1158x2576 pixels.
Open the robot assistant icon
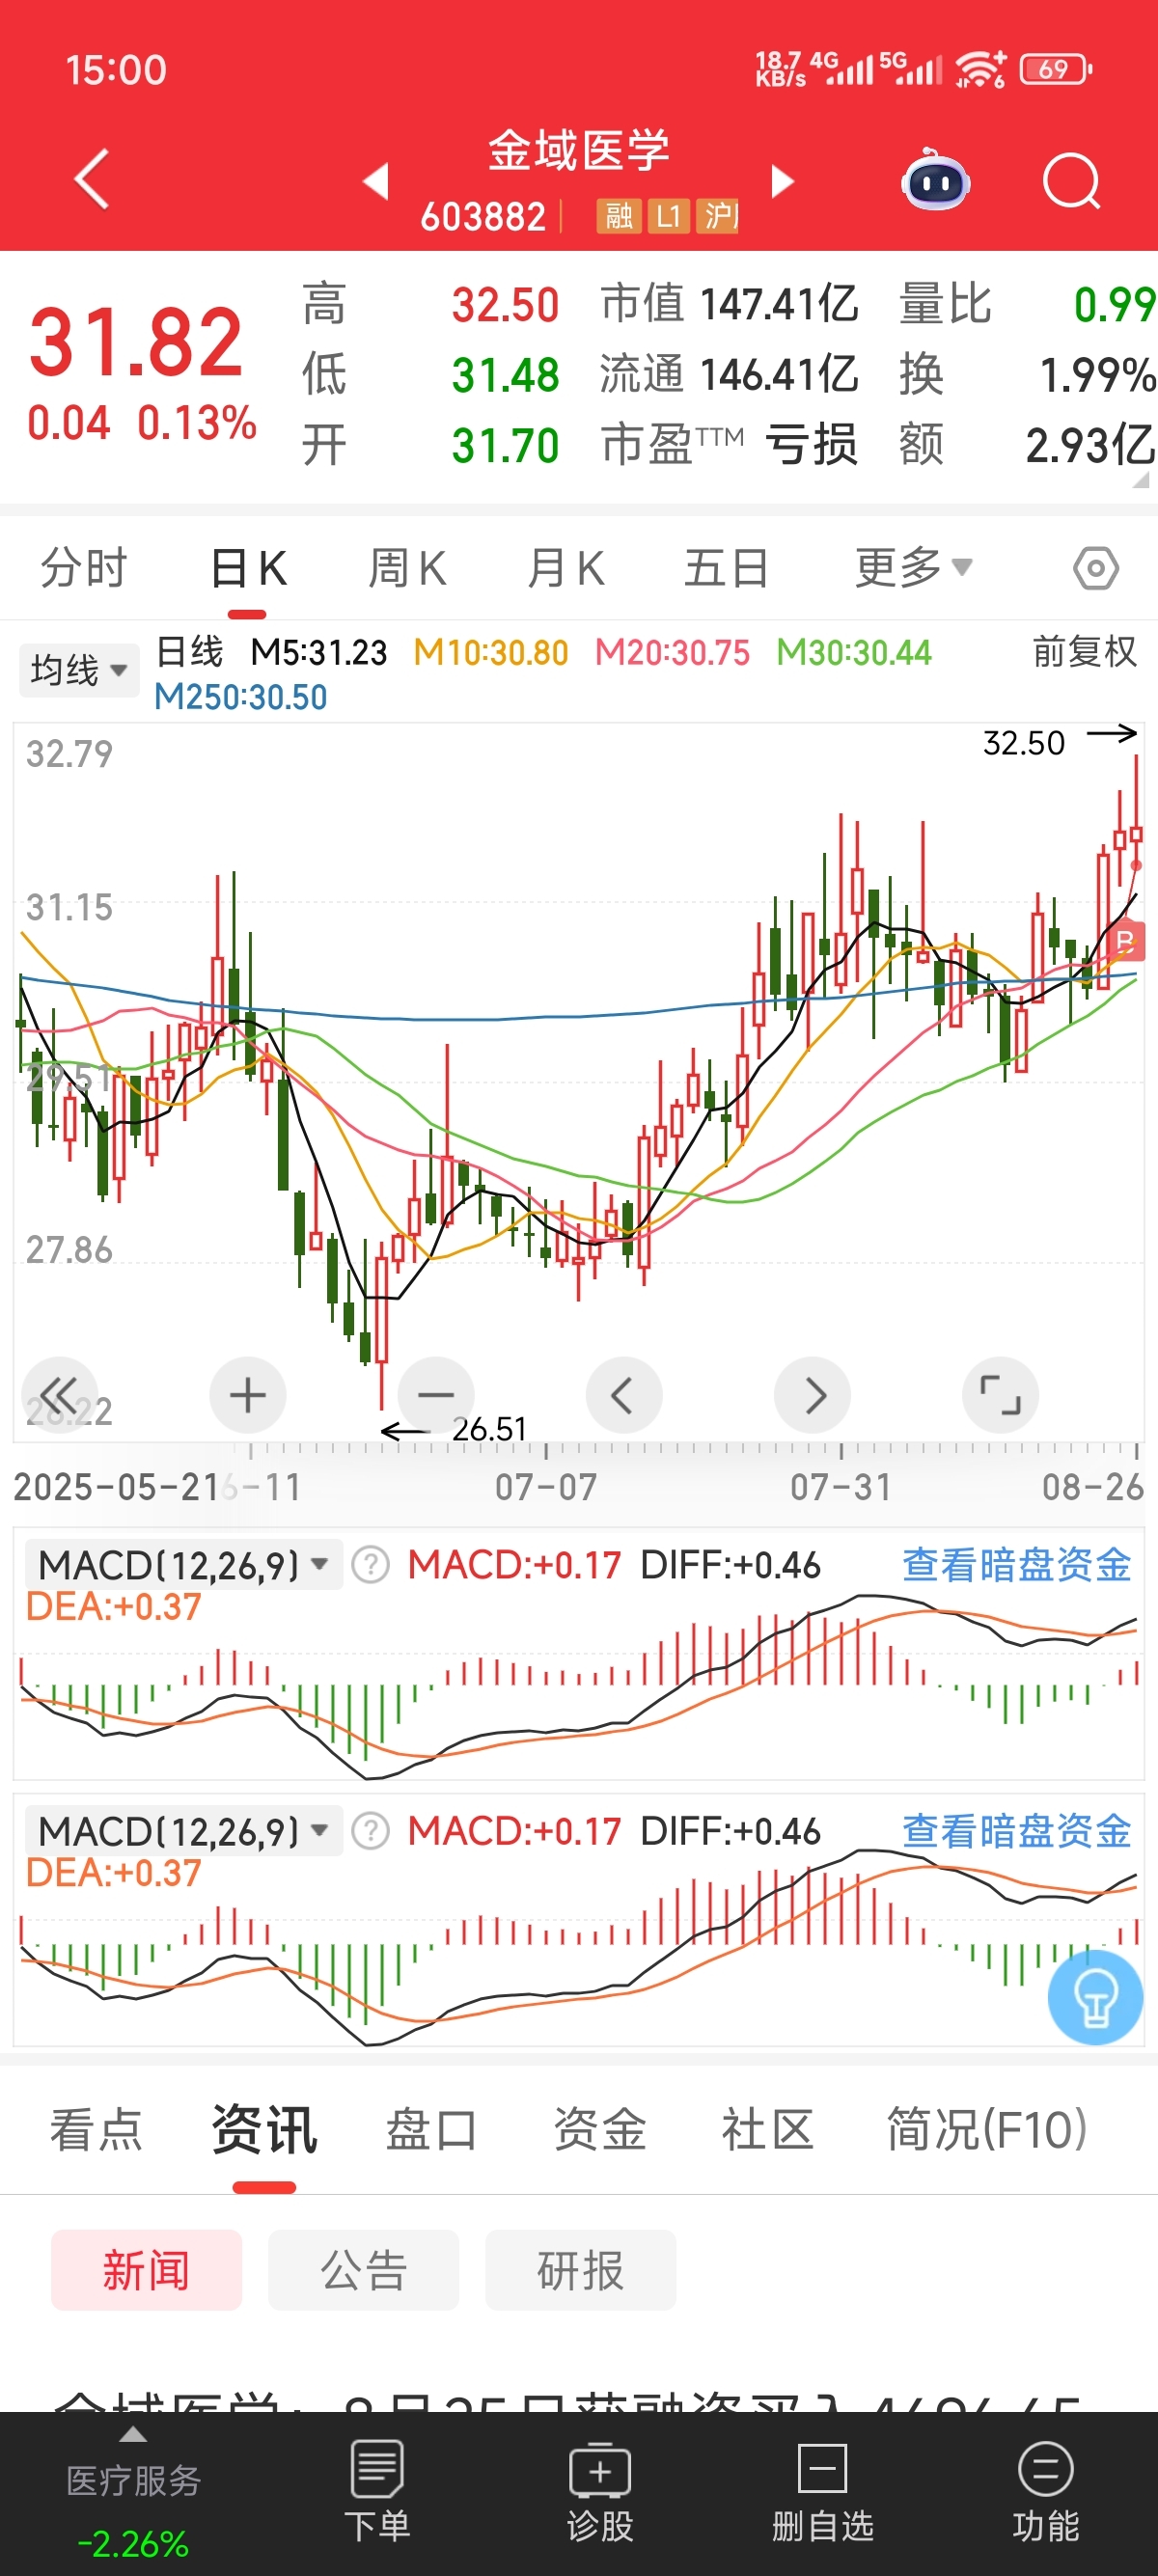click(936, 180)
